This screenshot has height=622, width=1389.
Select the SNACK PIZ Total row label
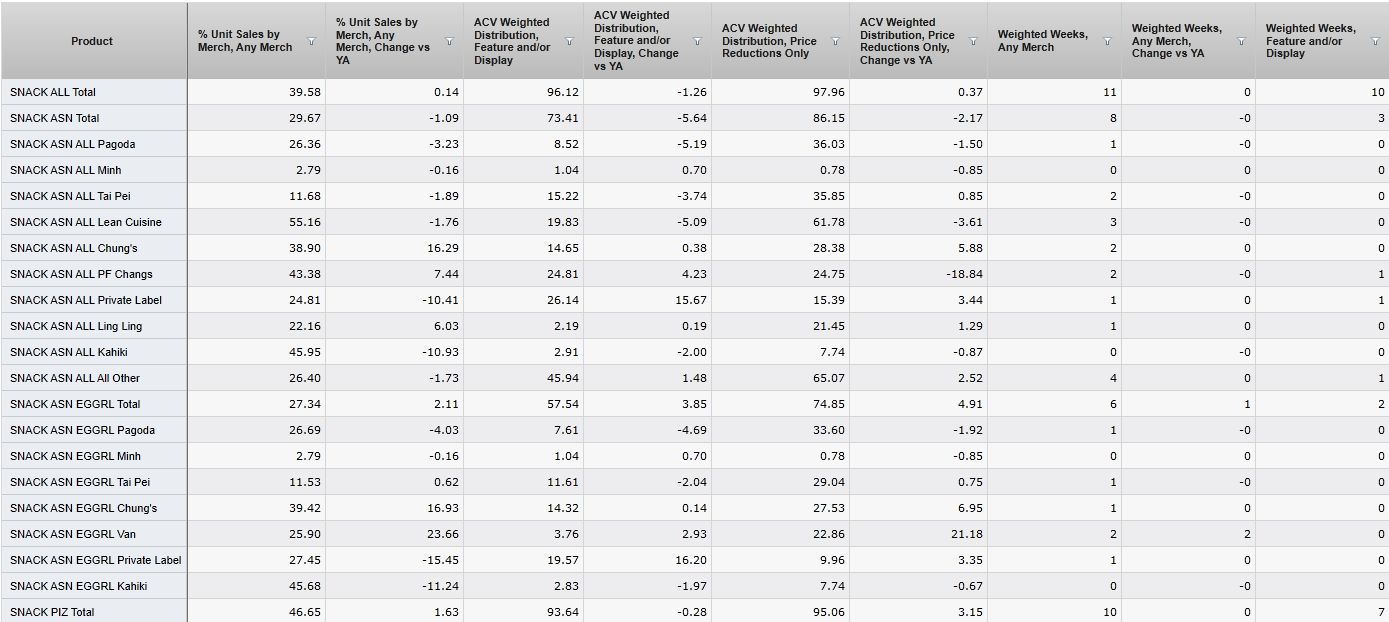(52, 612)
